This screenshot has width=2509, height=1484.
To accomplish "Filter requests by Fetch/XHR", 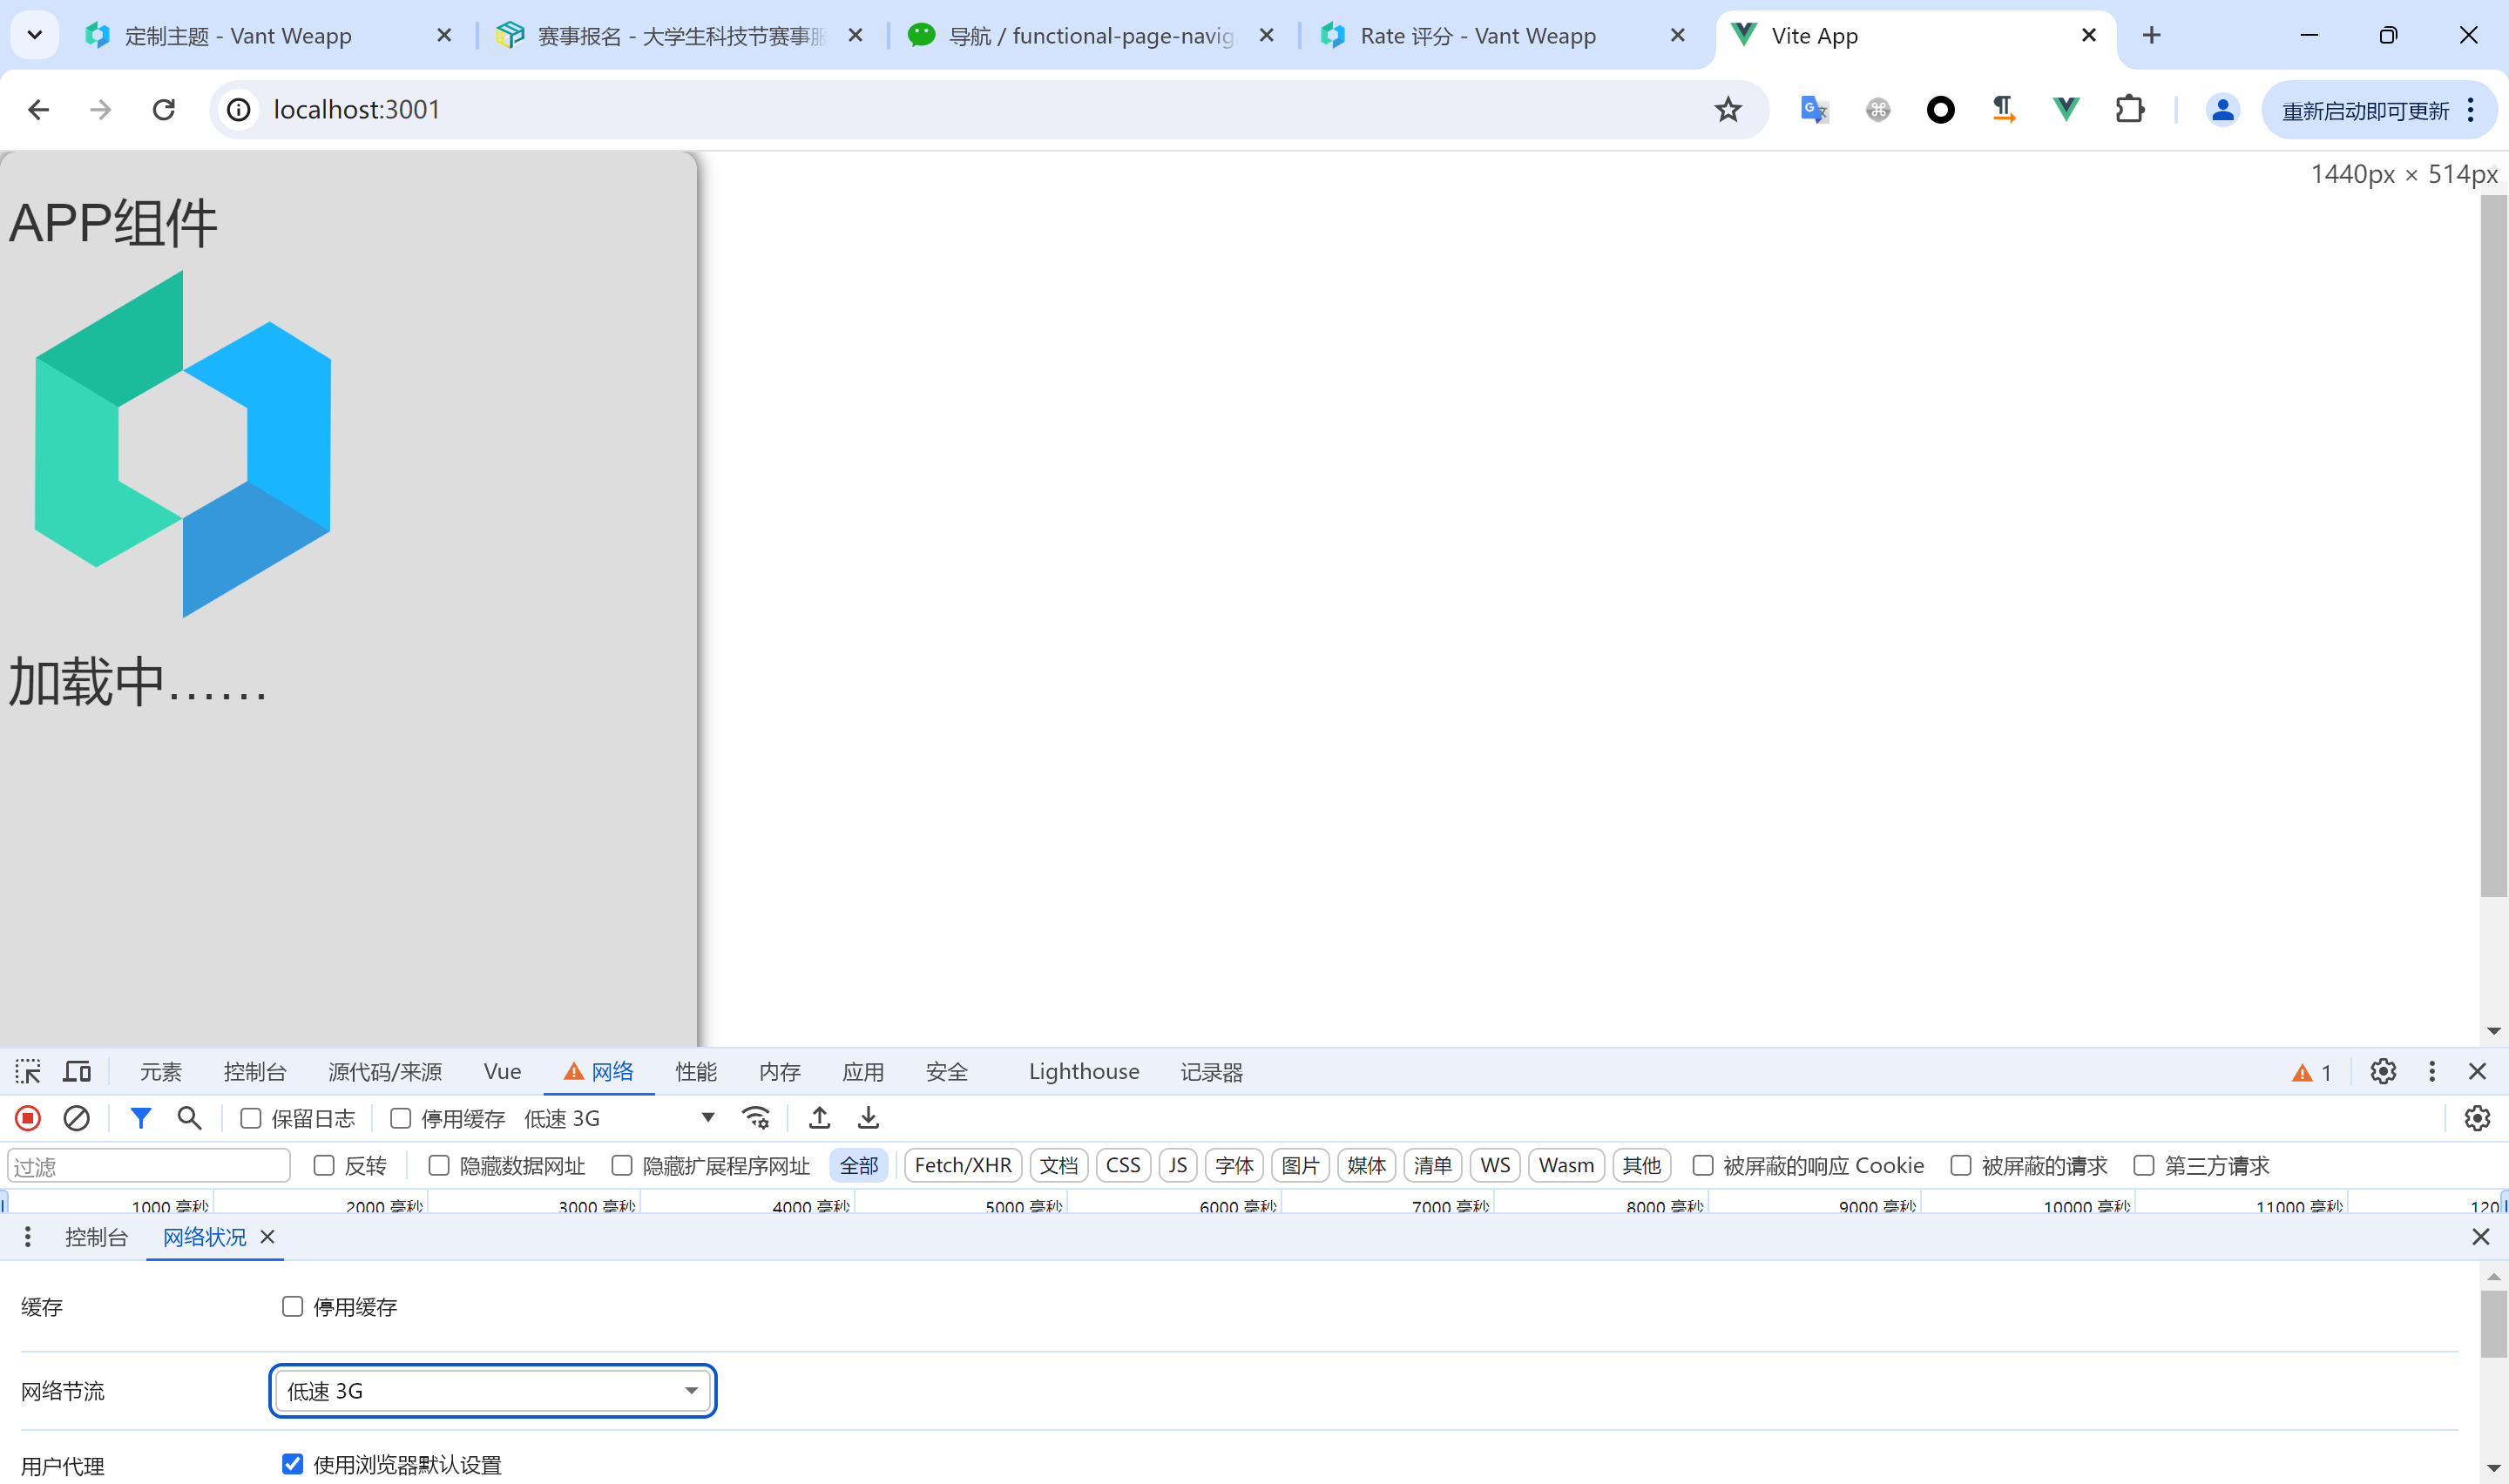I will [962, 1166].
